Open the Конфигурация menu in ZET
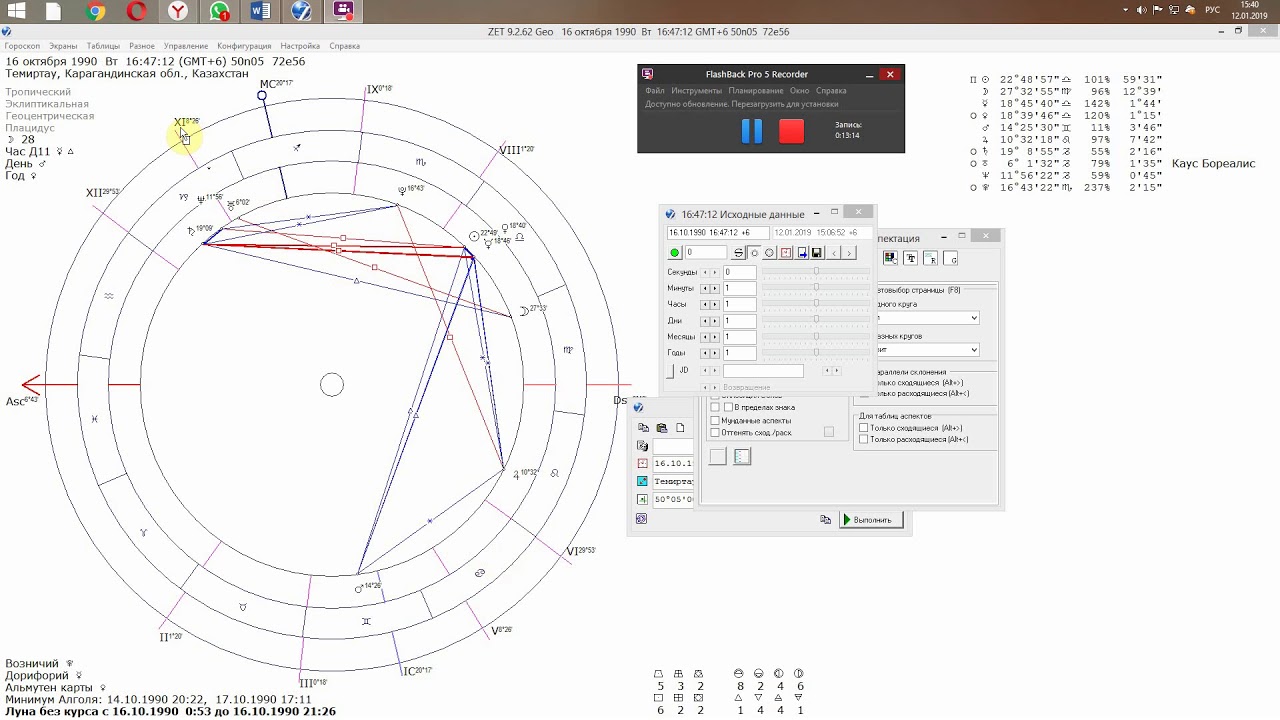 (x=244, y=46)
